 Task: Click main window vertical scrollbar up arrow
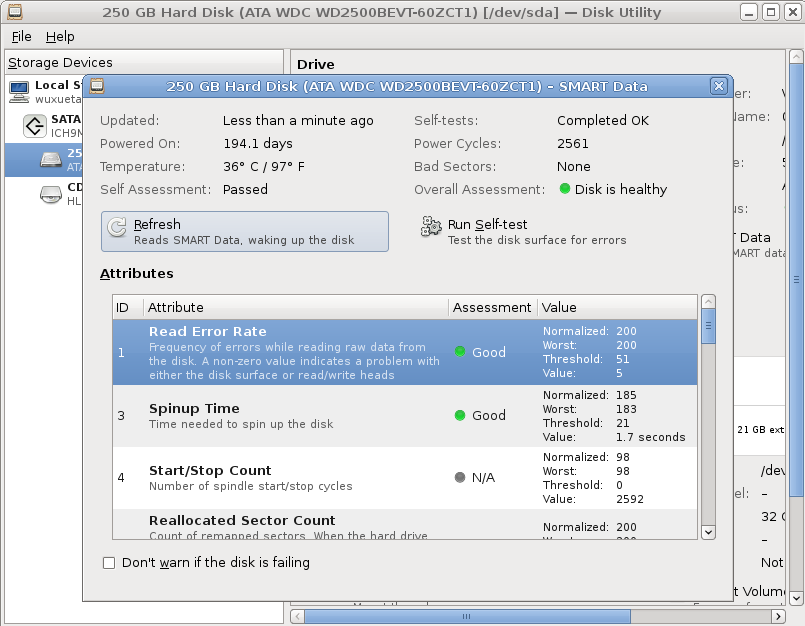tap(796, 56)
